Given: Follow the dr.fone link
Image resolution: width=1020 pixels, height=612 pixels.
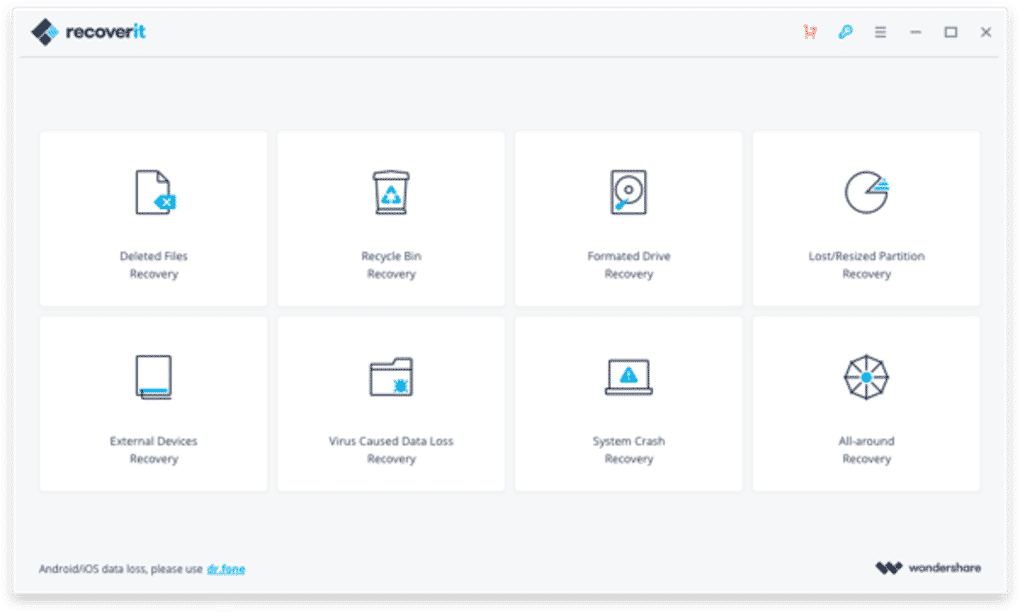Looking at the screenshot, I should (226, 569).
